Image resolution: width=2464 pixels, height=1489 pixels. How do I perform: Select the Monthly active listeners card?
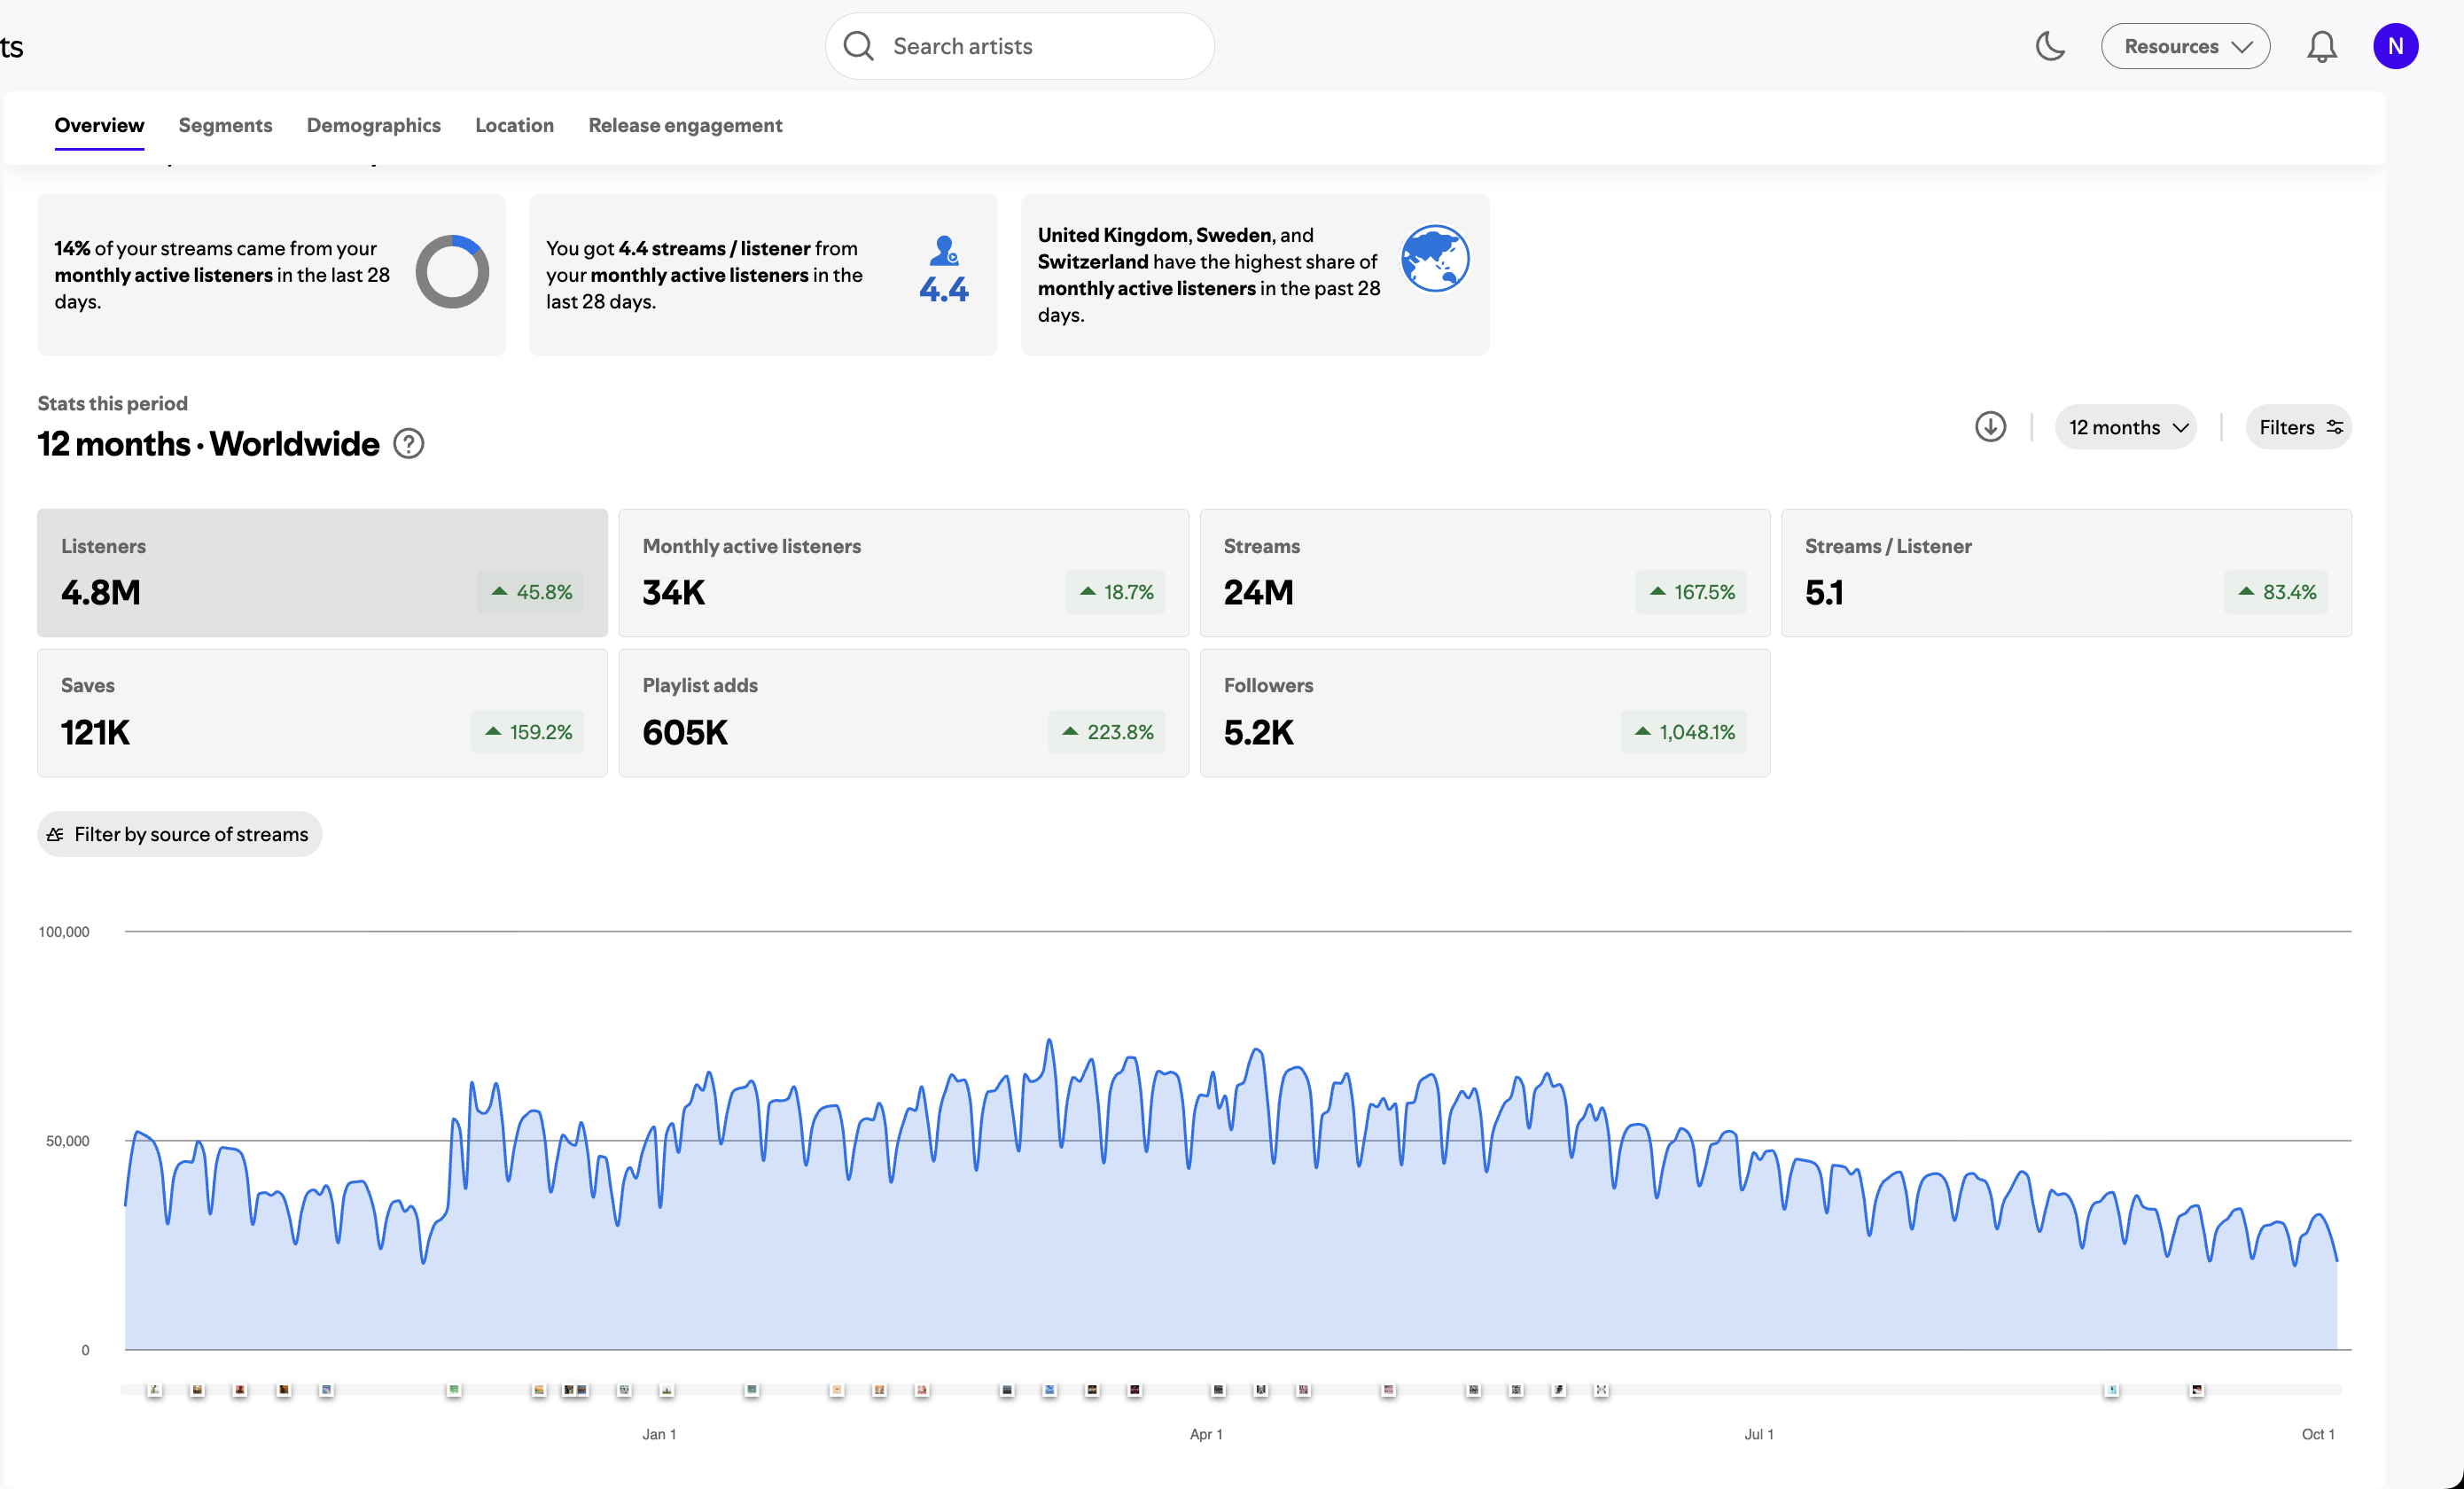903,573
